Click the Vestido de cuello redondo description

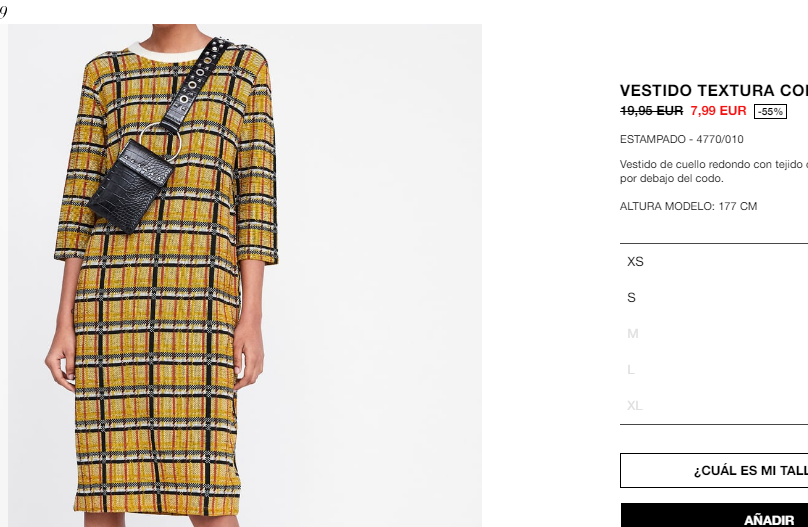pos(714,171)
